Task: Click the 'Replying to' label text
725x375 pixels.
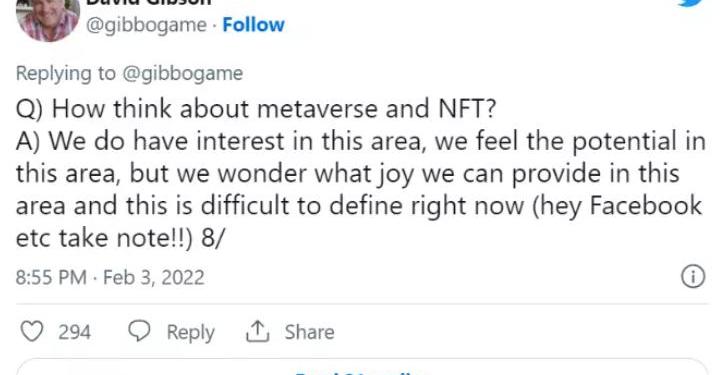Action: pyautogui.click(x=65, y=74)
